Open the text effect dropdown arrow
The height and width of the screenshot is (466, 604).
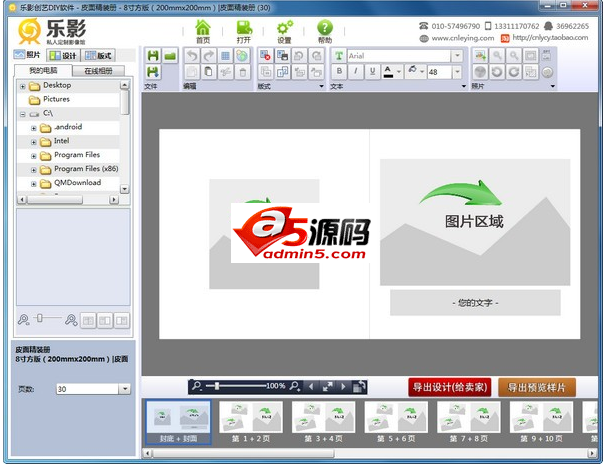point(422,72)
